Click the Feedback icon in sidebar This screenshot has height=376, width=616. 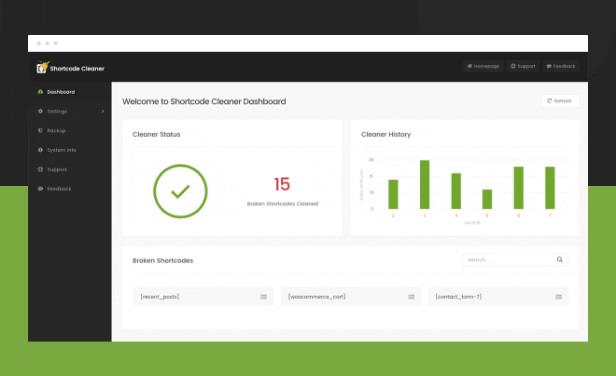click(40, 189)
